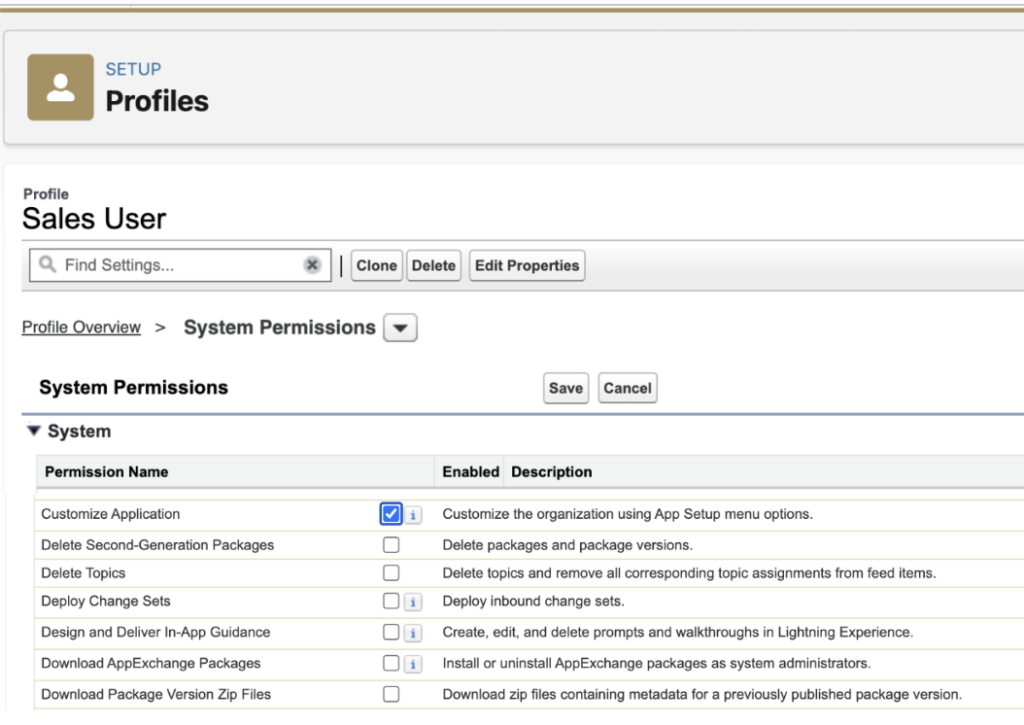Collapse the System section triangle
The width and height of the screenshot is (1024, 725).
pos(33,431)
